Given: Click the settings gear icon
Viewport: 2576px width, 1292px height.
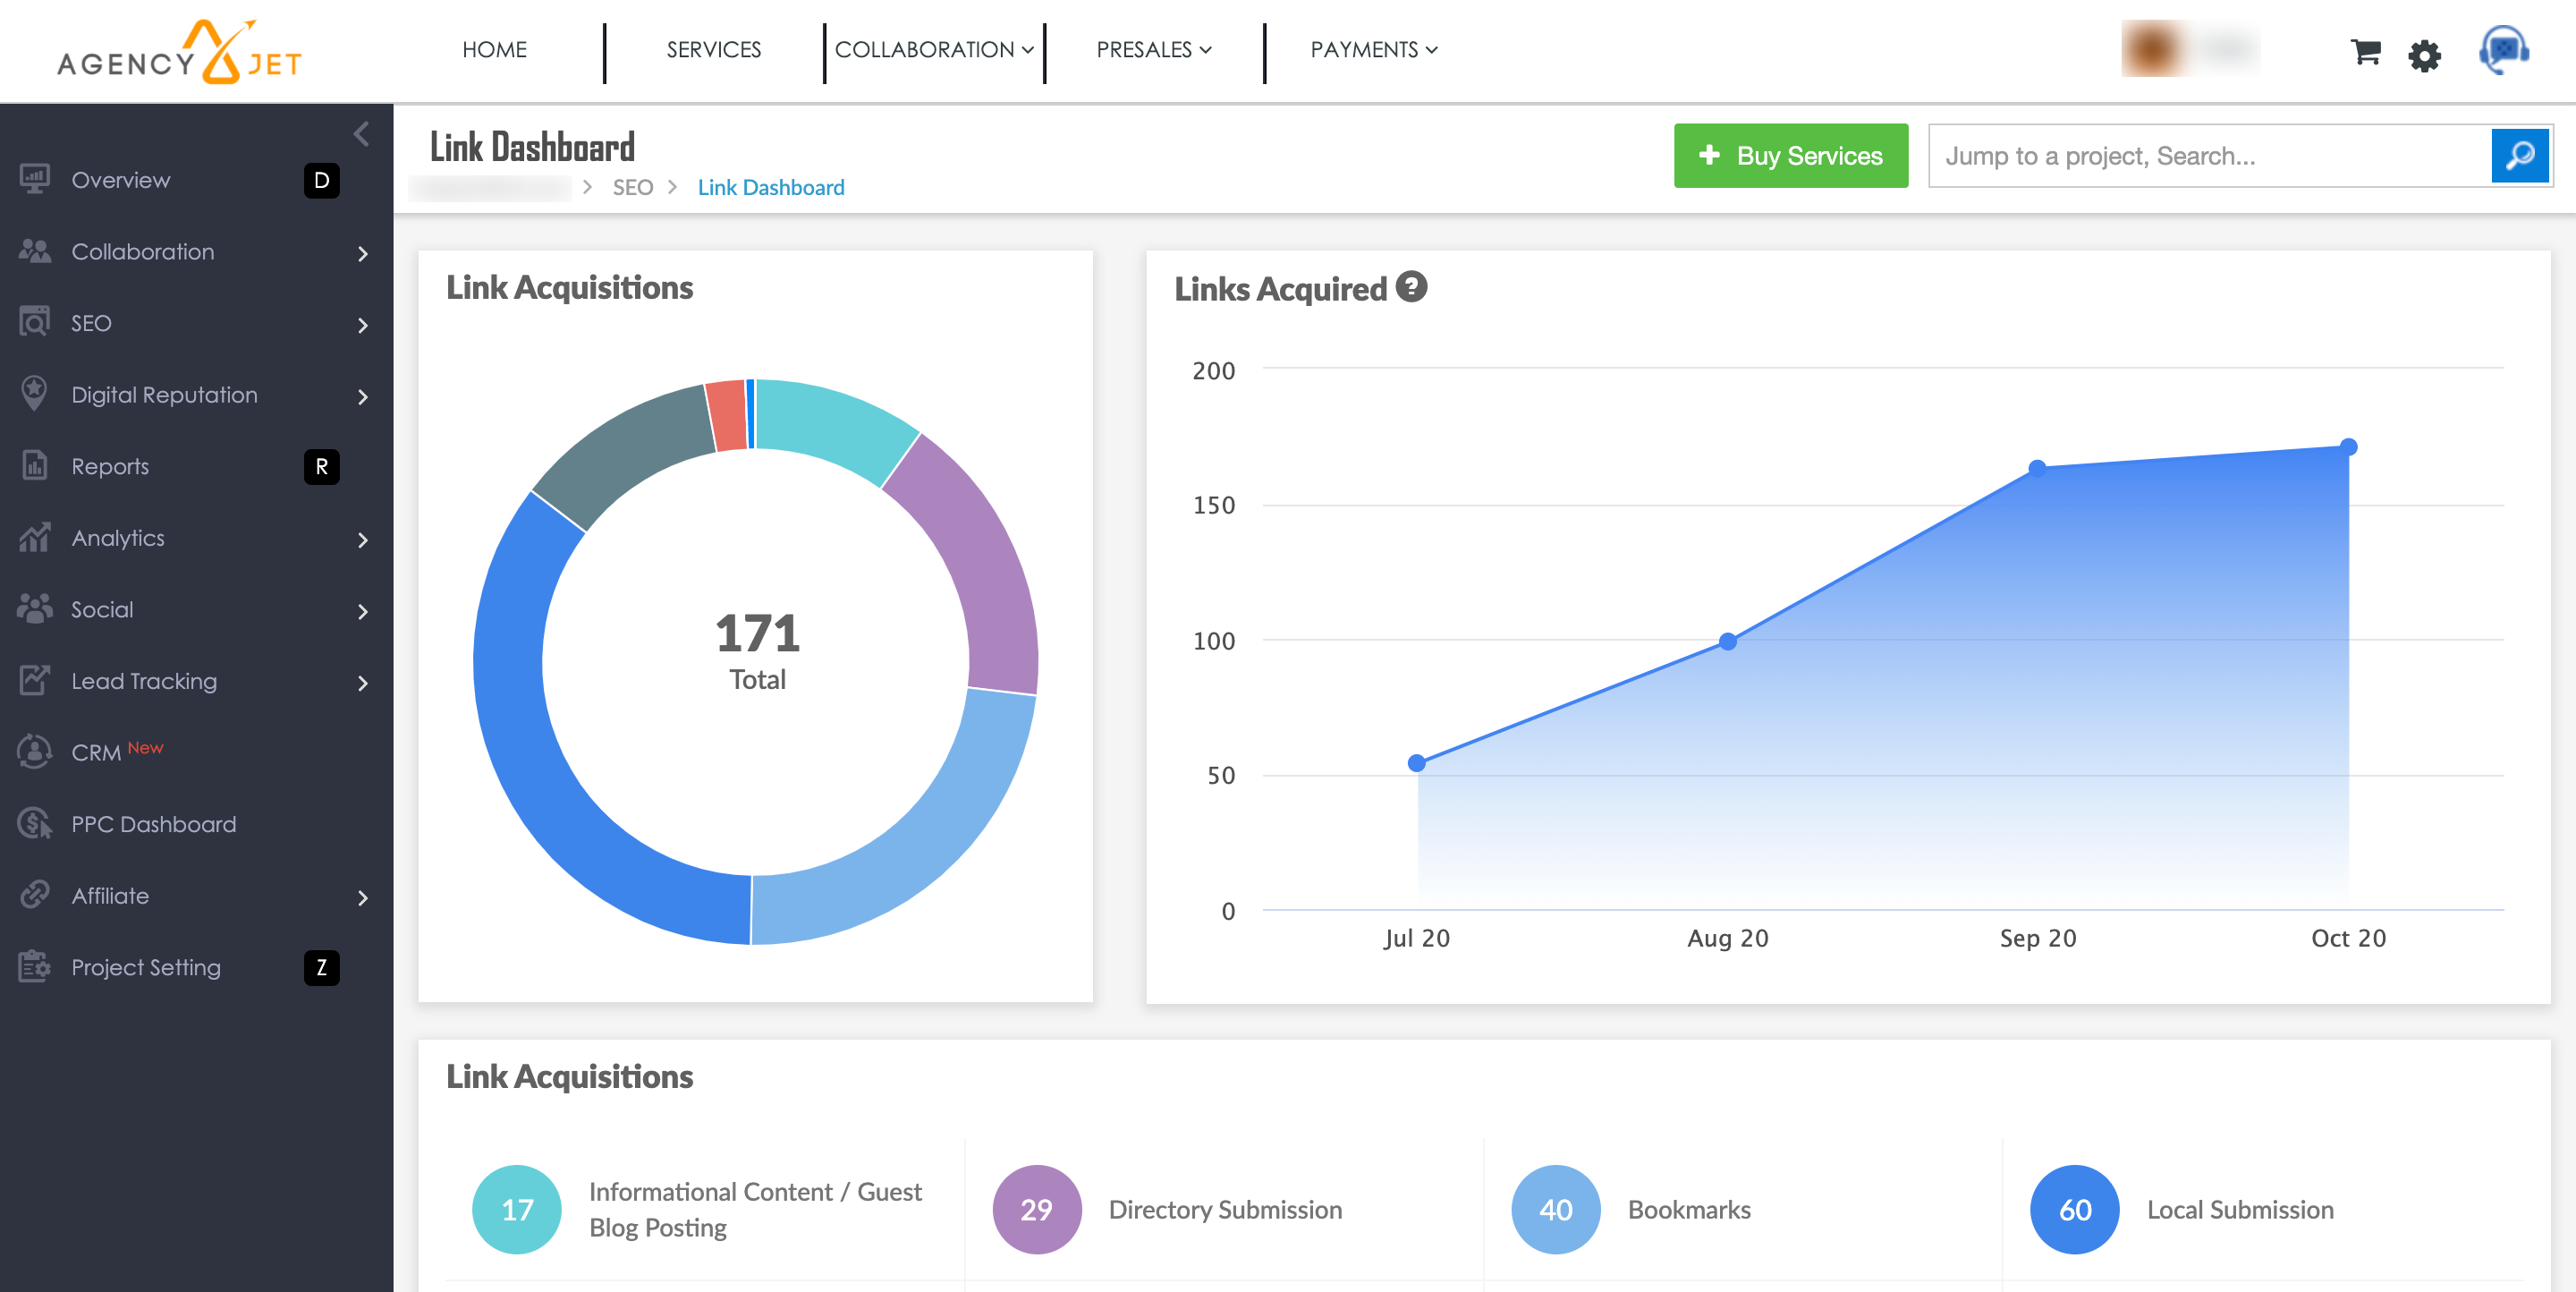Looking at the screenshot, I should coord(2424,55).
